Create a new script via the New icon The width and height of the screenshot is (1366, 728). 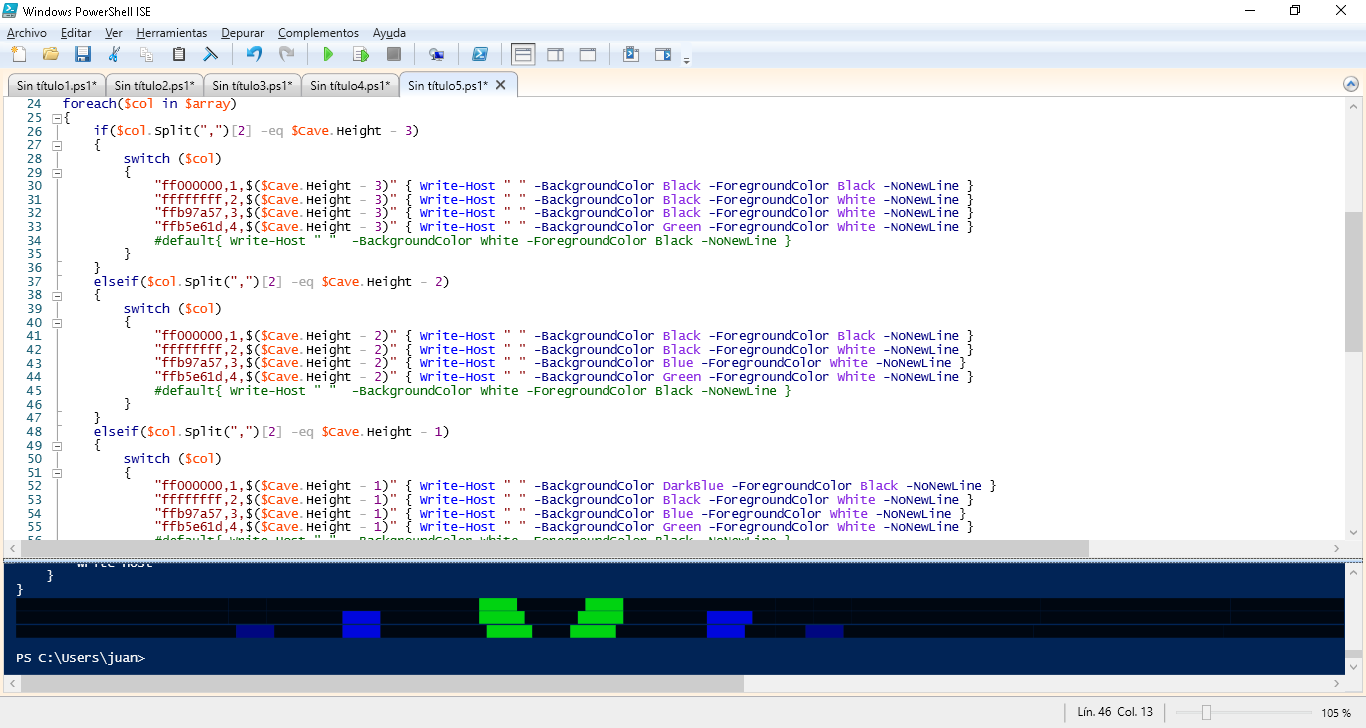point(17,54)
